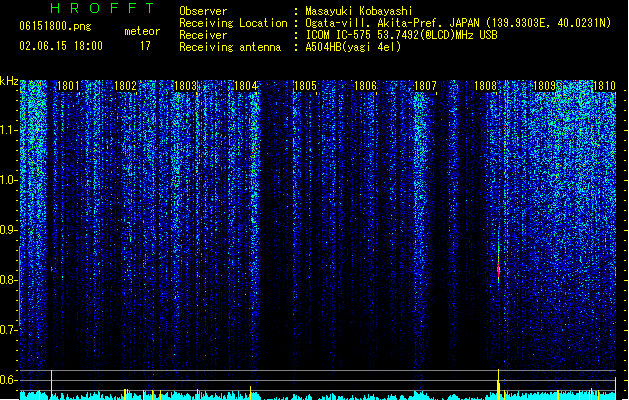Click the meteor label
Viewport: 629px width, 400px height.
click(142, 31)
